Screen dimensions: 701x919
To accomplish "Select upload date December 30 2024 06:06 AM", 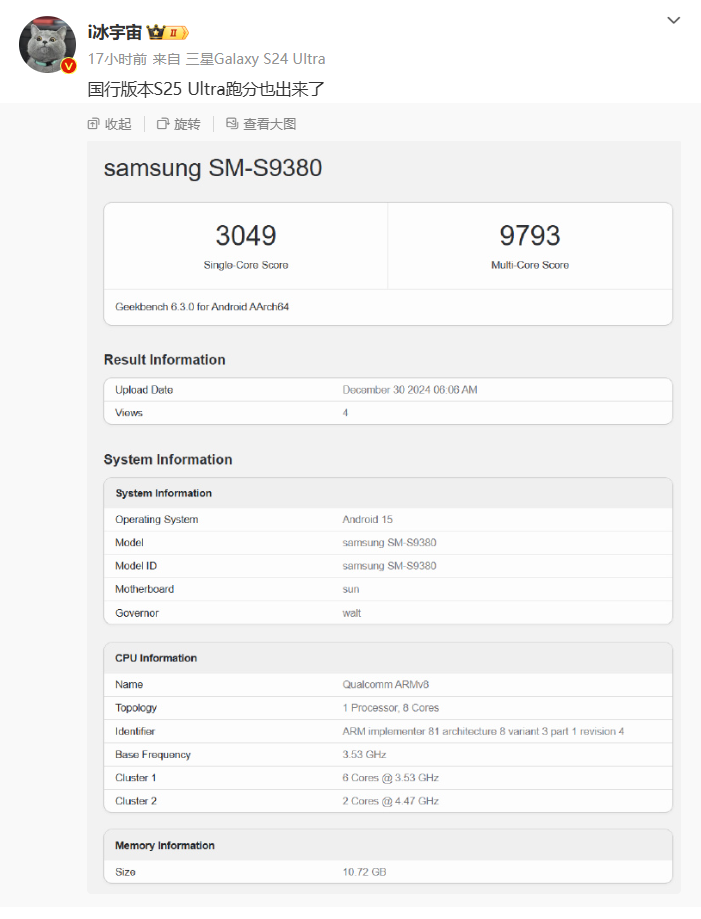I will click(410, 390).
